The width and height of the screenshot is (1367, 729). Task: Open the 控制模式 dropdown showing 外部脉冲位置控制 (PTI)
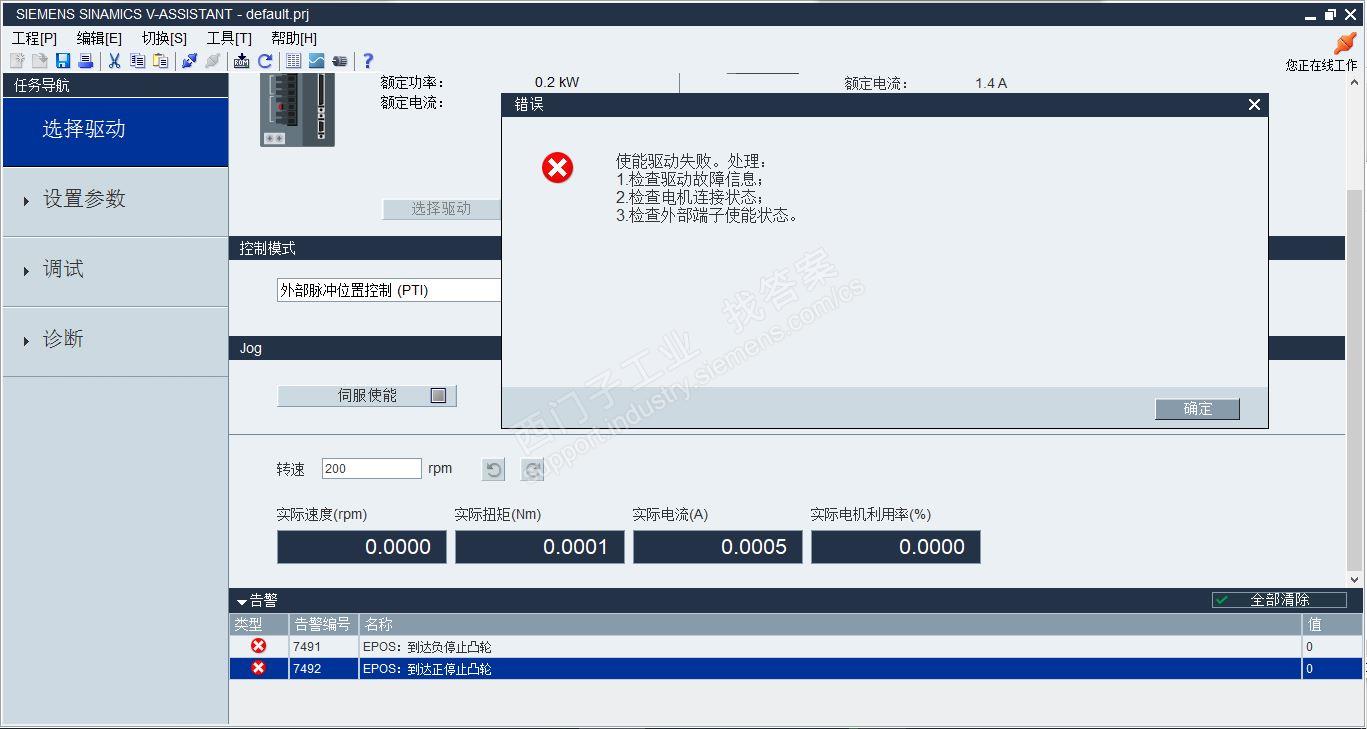(x=389, y=290)
